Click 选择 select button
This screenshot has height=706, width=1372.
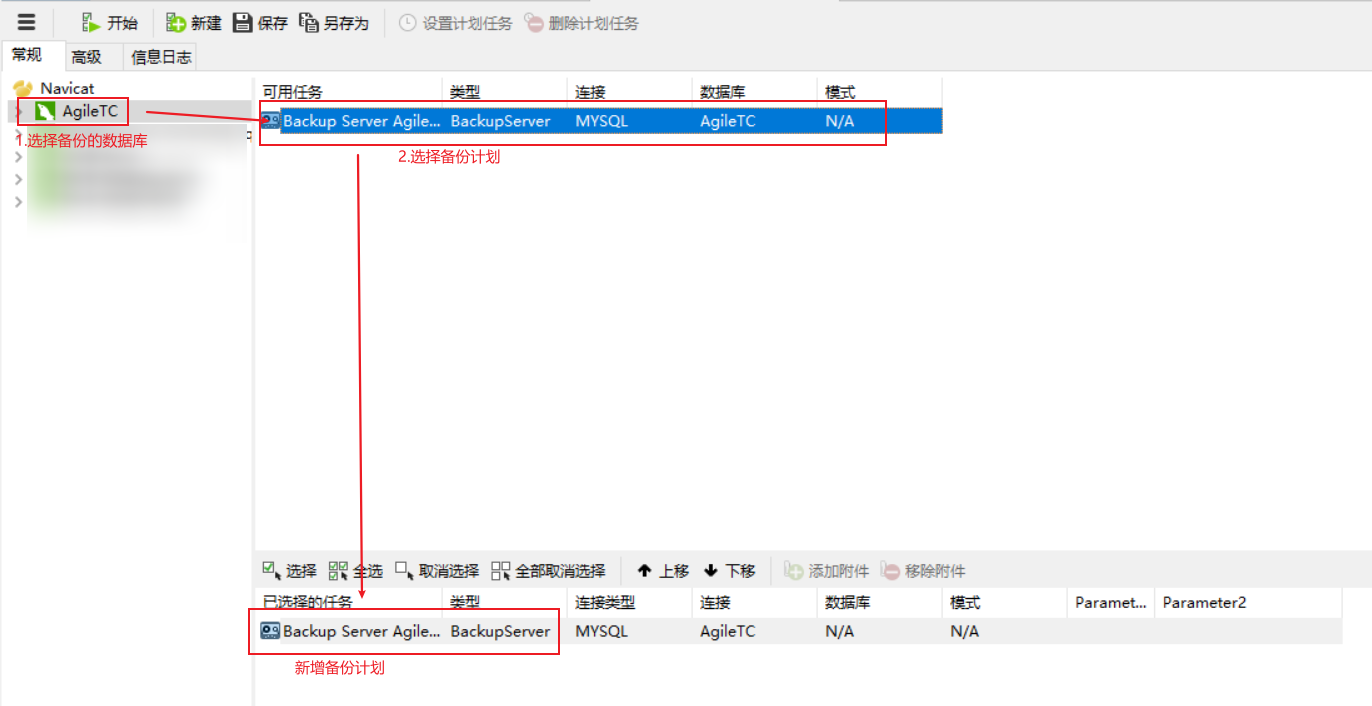coord(289,571)
